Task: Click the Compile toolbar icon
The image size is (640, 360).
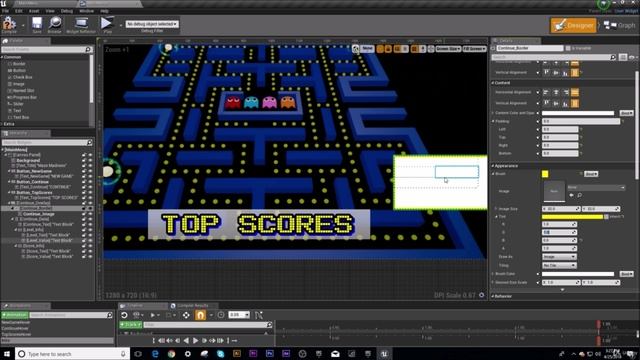Action: click(x=9, y=24)
